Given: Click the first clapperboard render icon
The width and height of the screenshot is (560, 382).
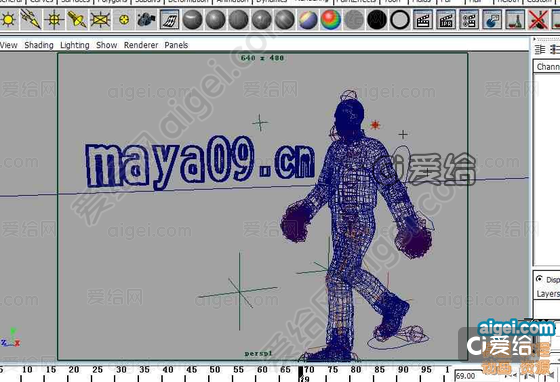Looking at the screenshot, I should tap(423, 19).
